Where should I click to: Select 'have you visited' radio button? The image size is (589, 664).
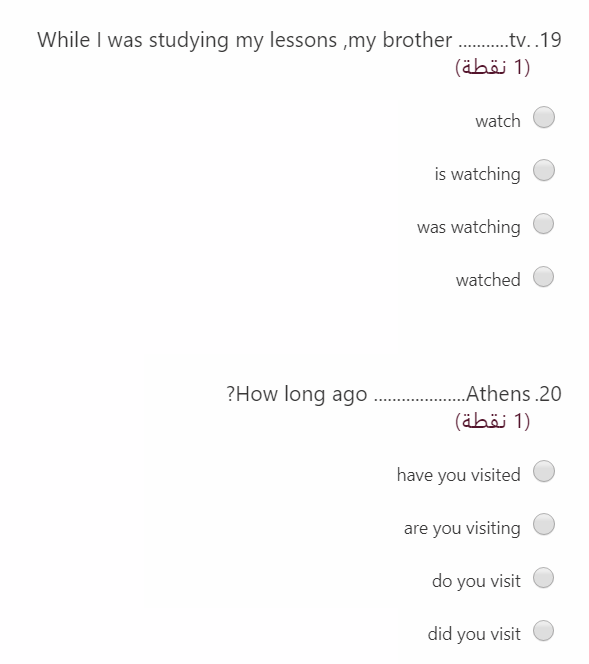[x=544, y=471]
